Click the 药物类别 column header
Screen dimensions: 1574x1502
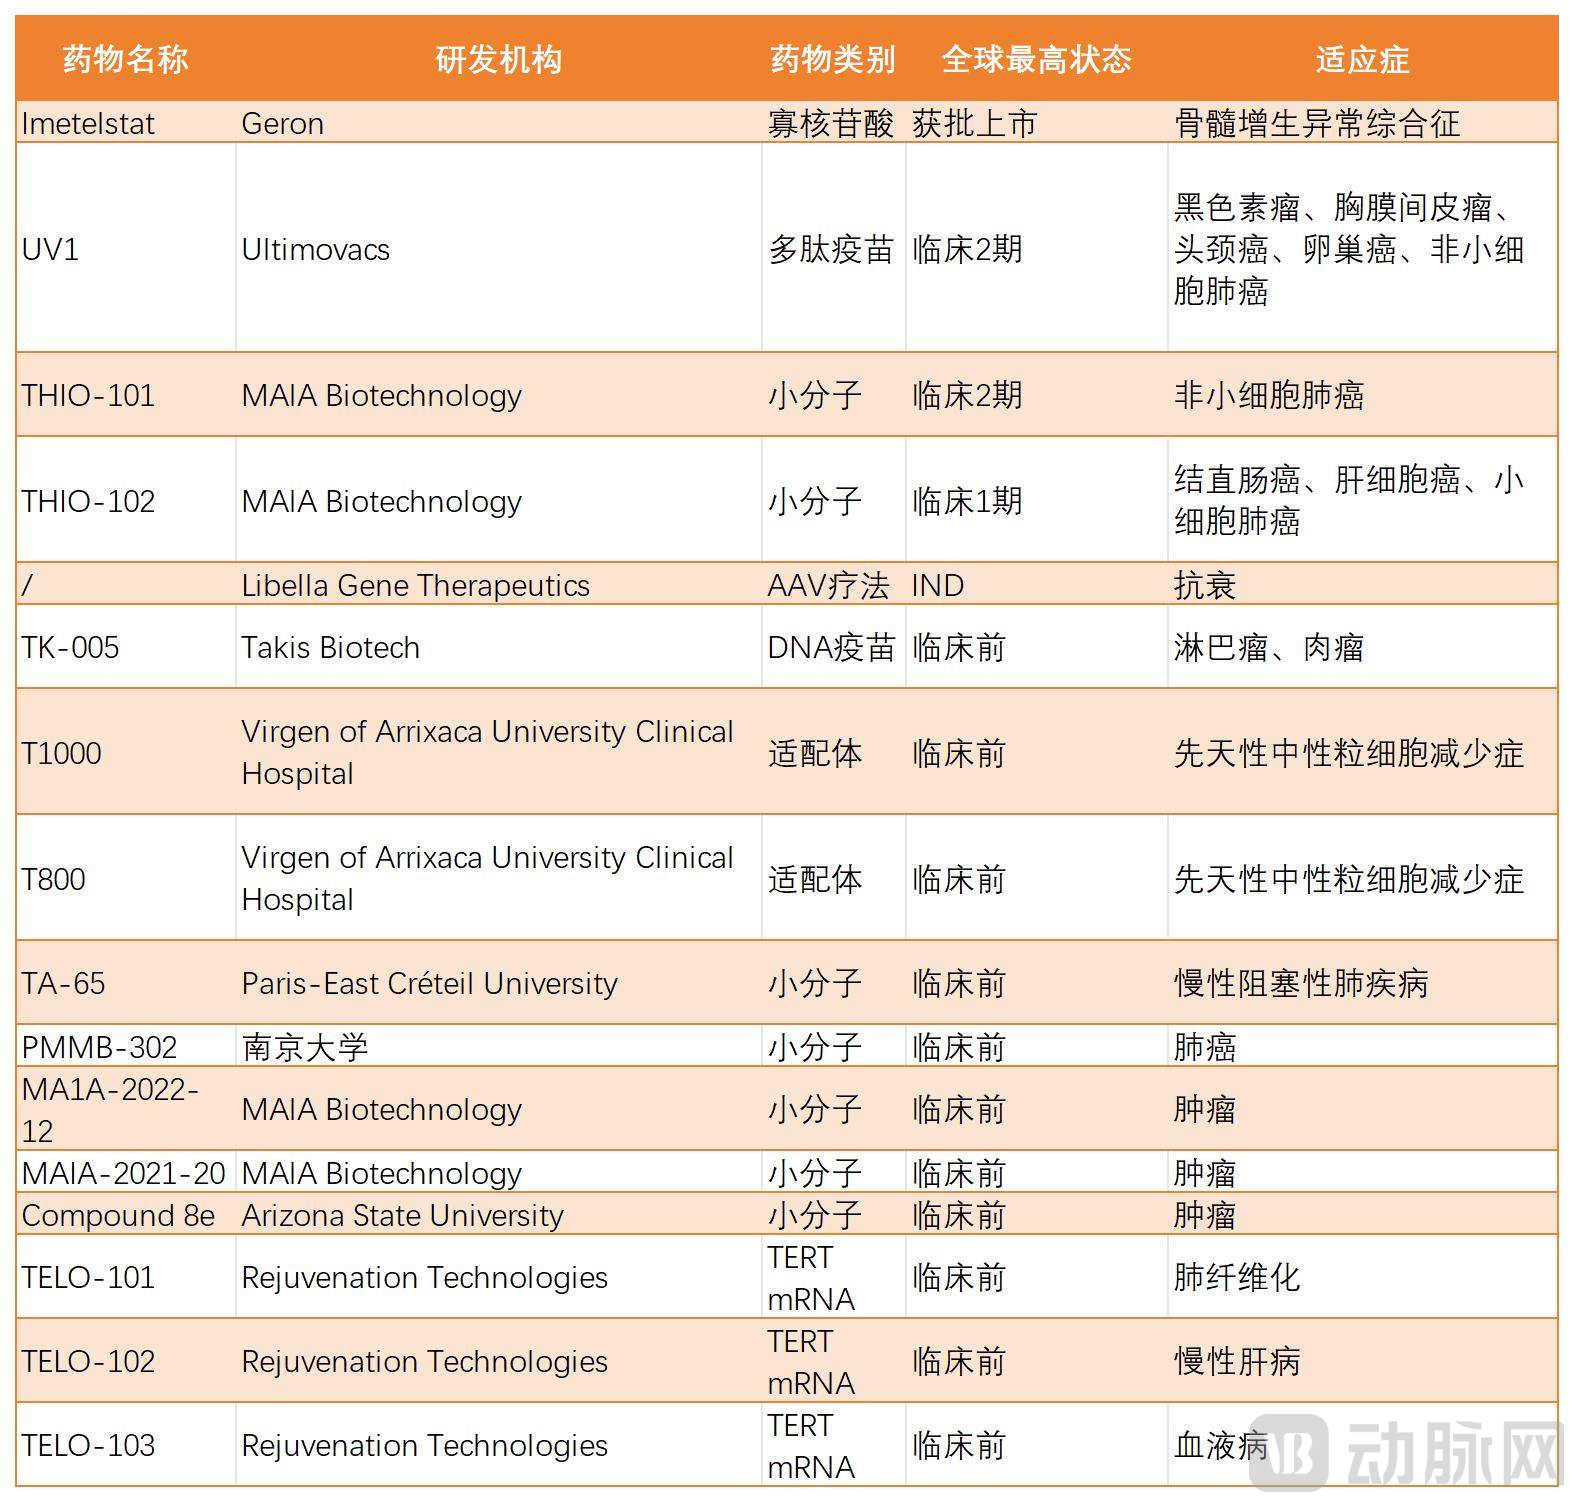[x=833, y=60]
